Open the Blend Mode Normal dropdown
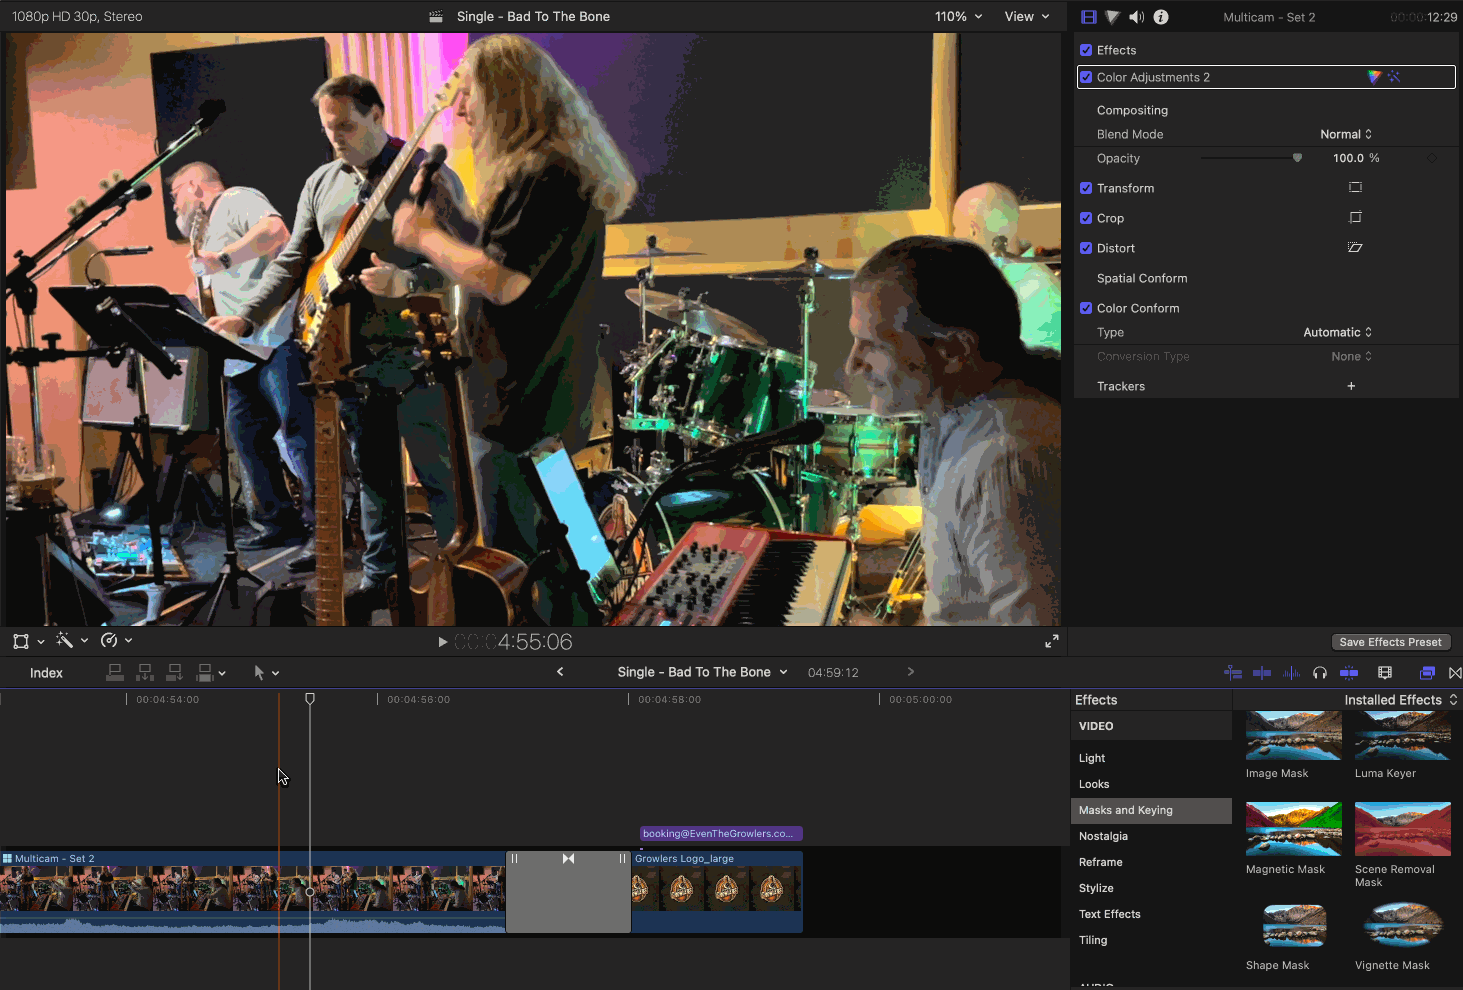 tap(1346, 134)
